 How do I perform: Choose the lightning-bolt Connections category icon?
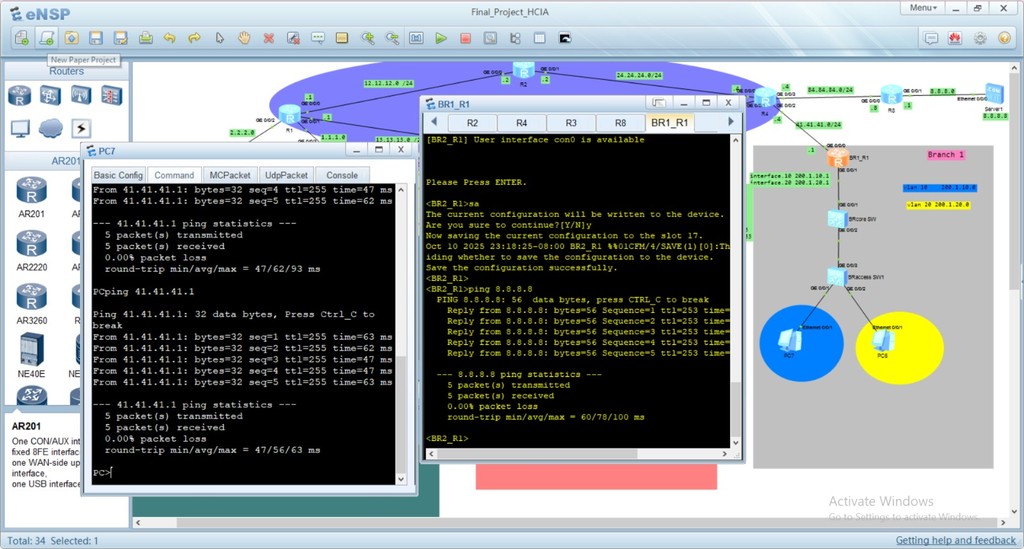pyautogui.click(x=80, y=128)
